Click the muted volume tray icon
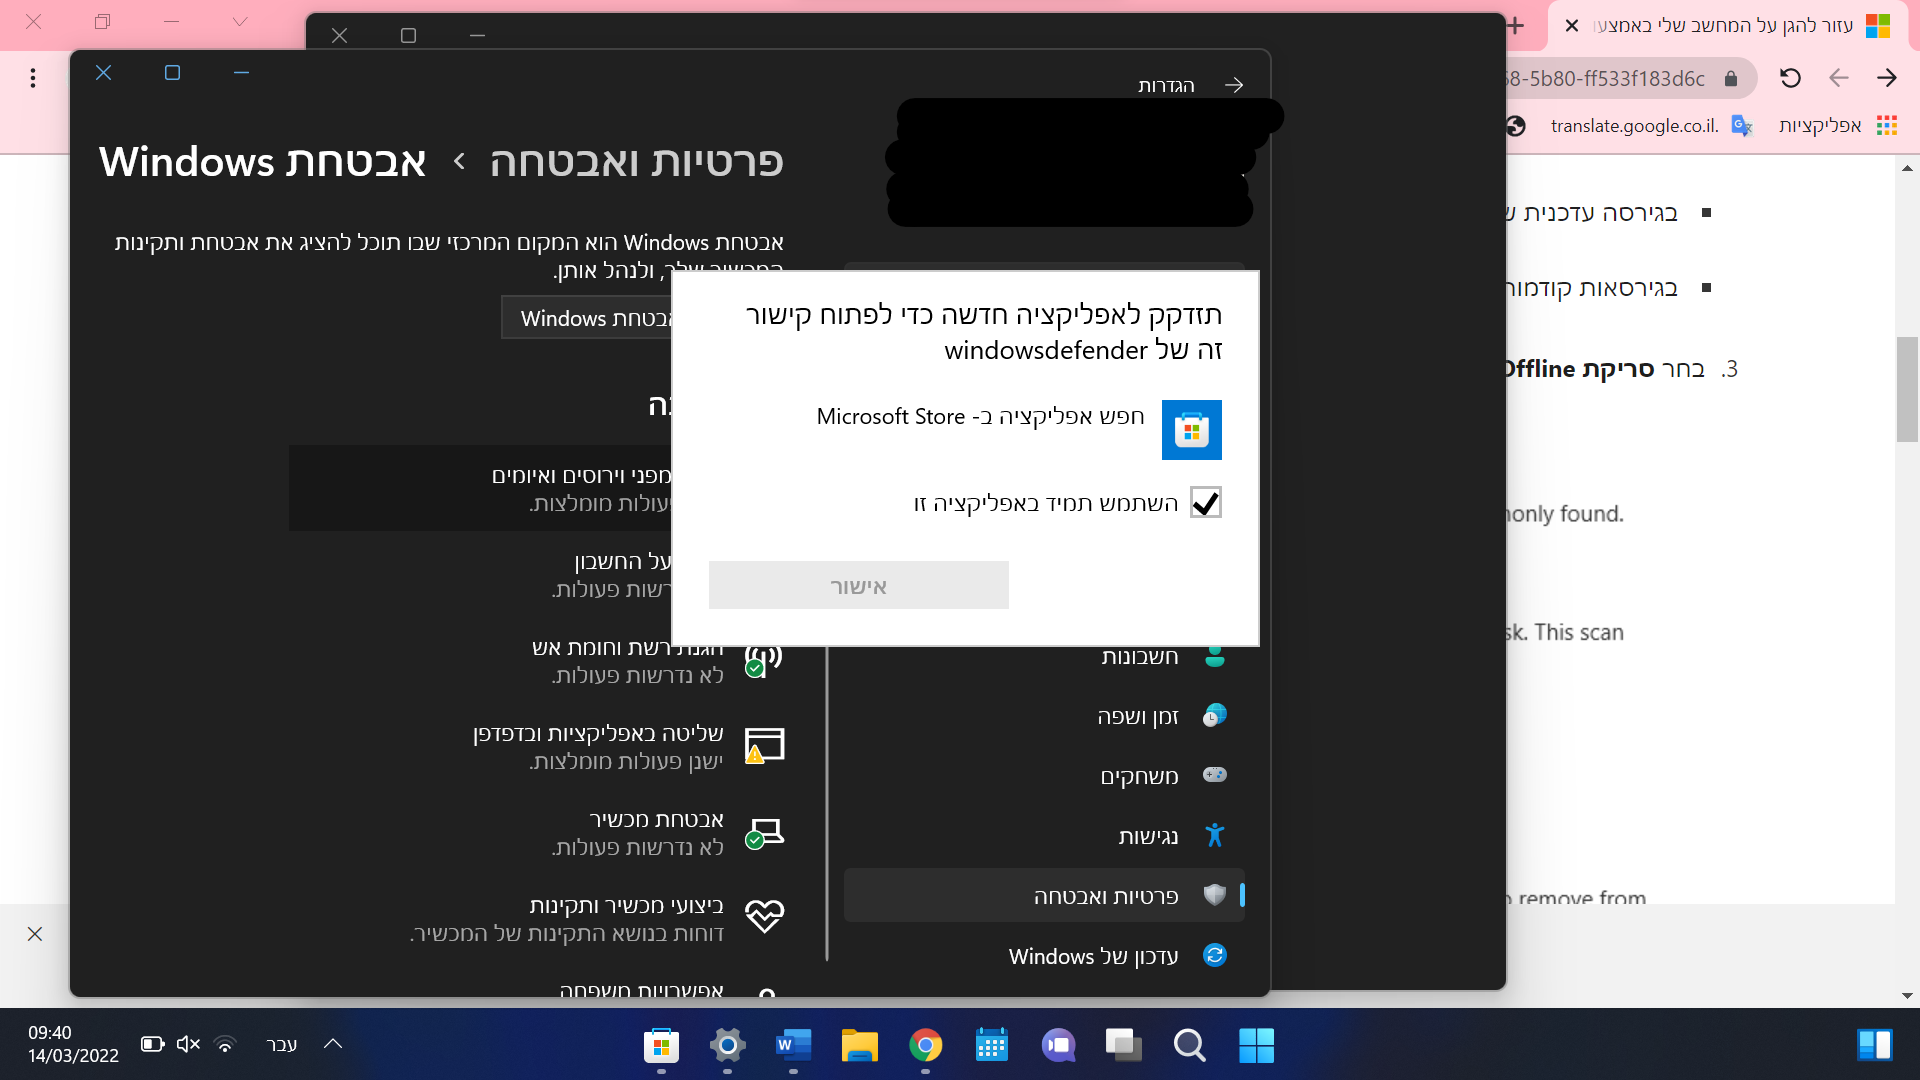Viewport: 1920px width, 1080px height. 188,1044
